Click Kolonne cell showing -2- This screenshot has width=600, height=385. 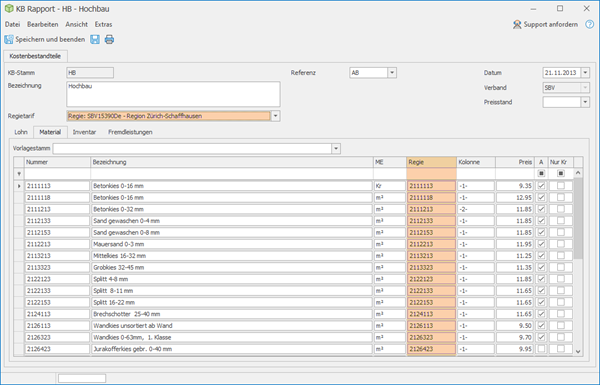[x=476, y=209]
